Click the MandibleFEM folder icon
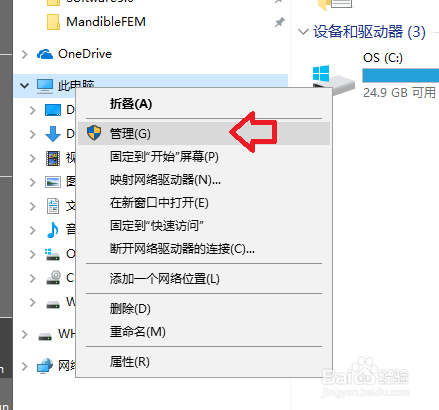 (53, 22)
